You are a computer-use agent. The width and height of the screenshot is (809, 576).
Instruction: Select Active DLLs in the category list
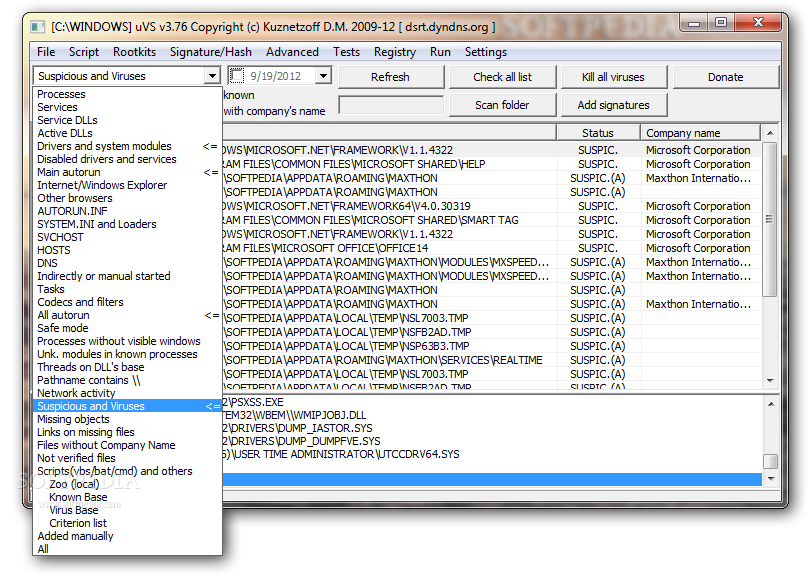tap(127, 133)
